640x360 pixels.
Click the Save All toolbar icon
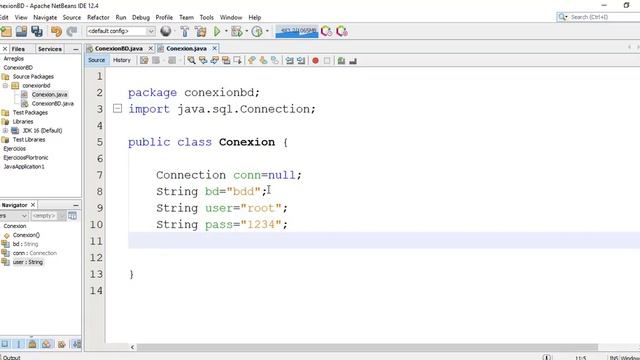pyautogui.click(x=37, y=31)
